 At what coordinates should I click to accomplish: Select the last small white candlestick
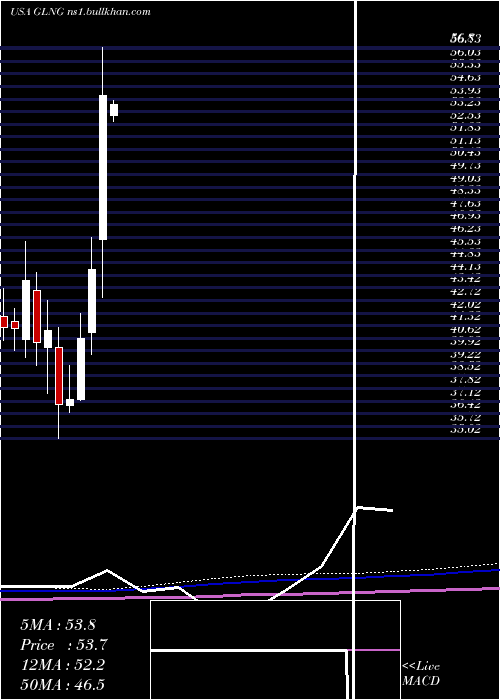click(114, 110)
